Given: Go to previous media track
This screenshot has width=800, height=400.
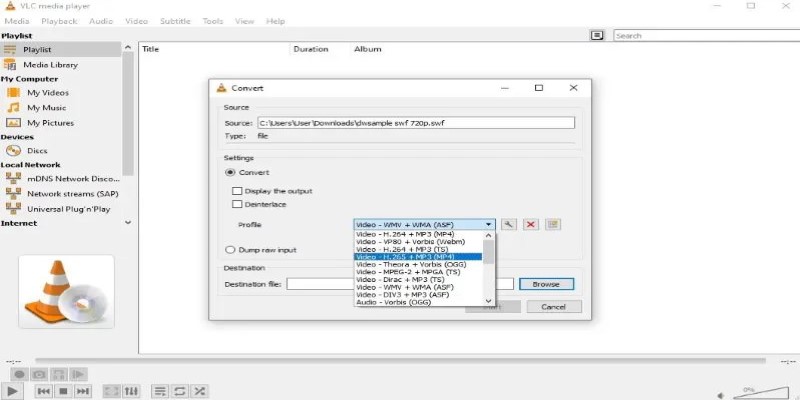Looking at the screenshot, I should click(44, 391).
